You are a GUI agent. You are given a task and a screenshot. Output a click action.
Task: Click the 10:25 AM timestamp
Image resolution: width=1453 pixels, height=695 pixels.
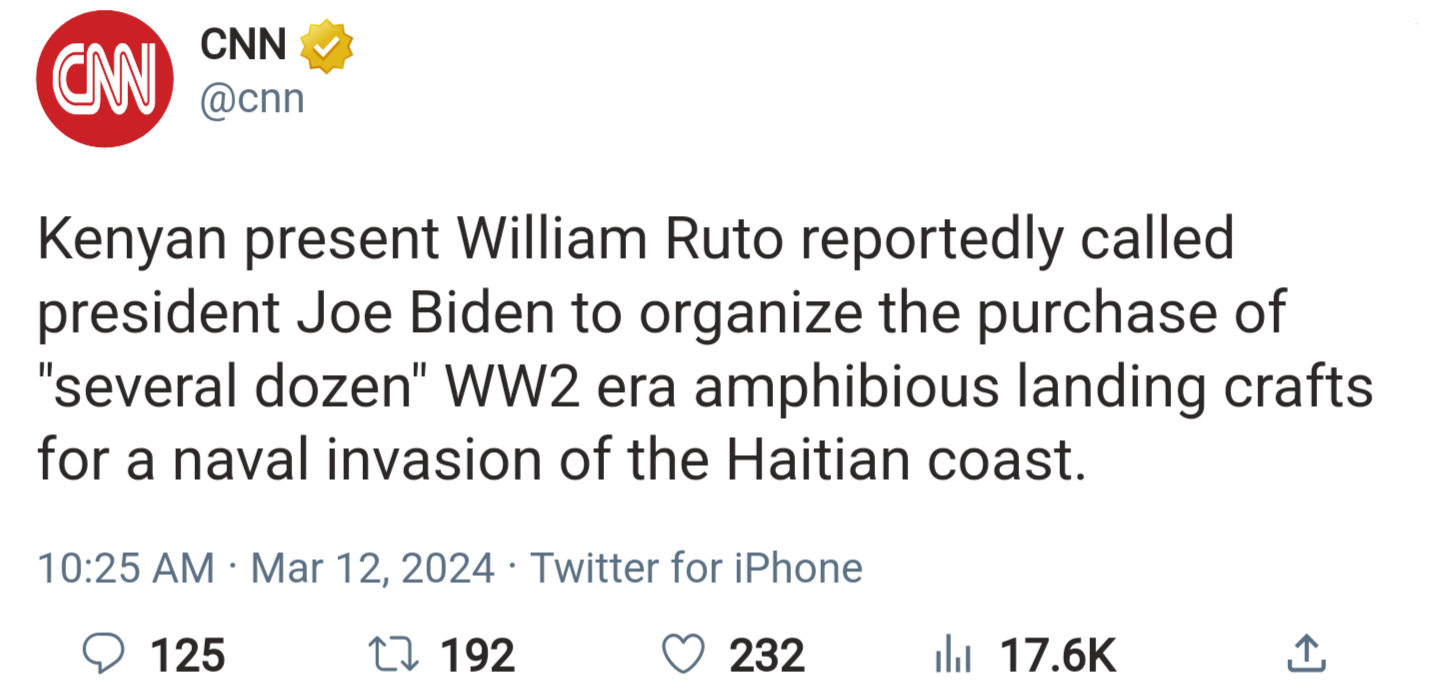(x=126, y=568)
